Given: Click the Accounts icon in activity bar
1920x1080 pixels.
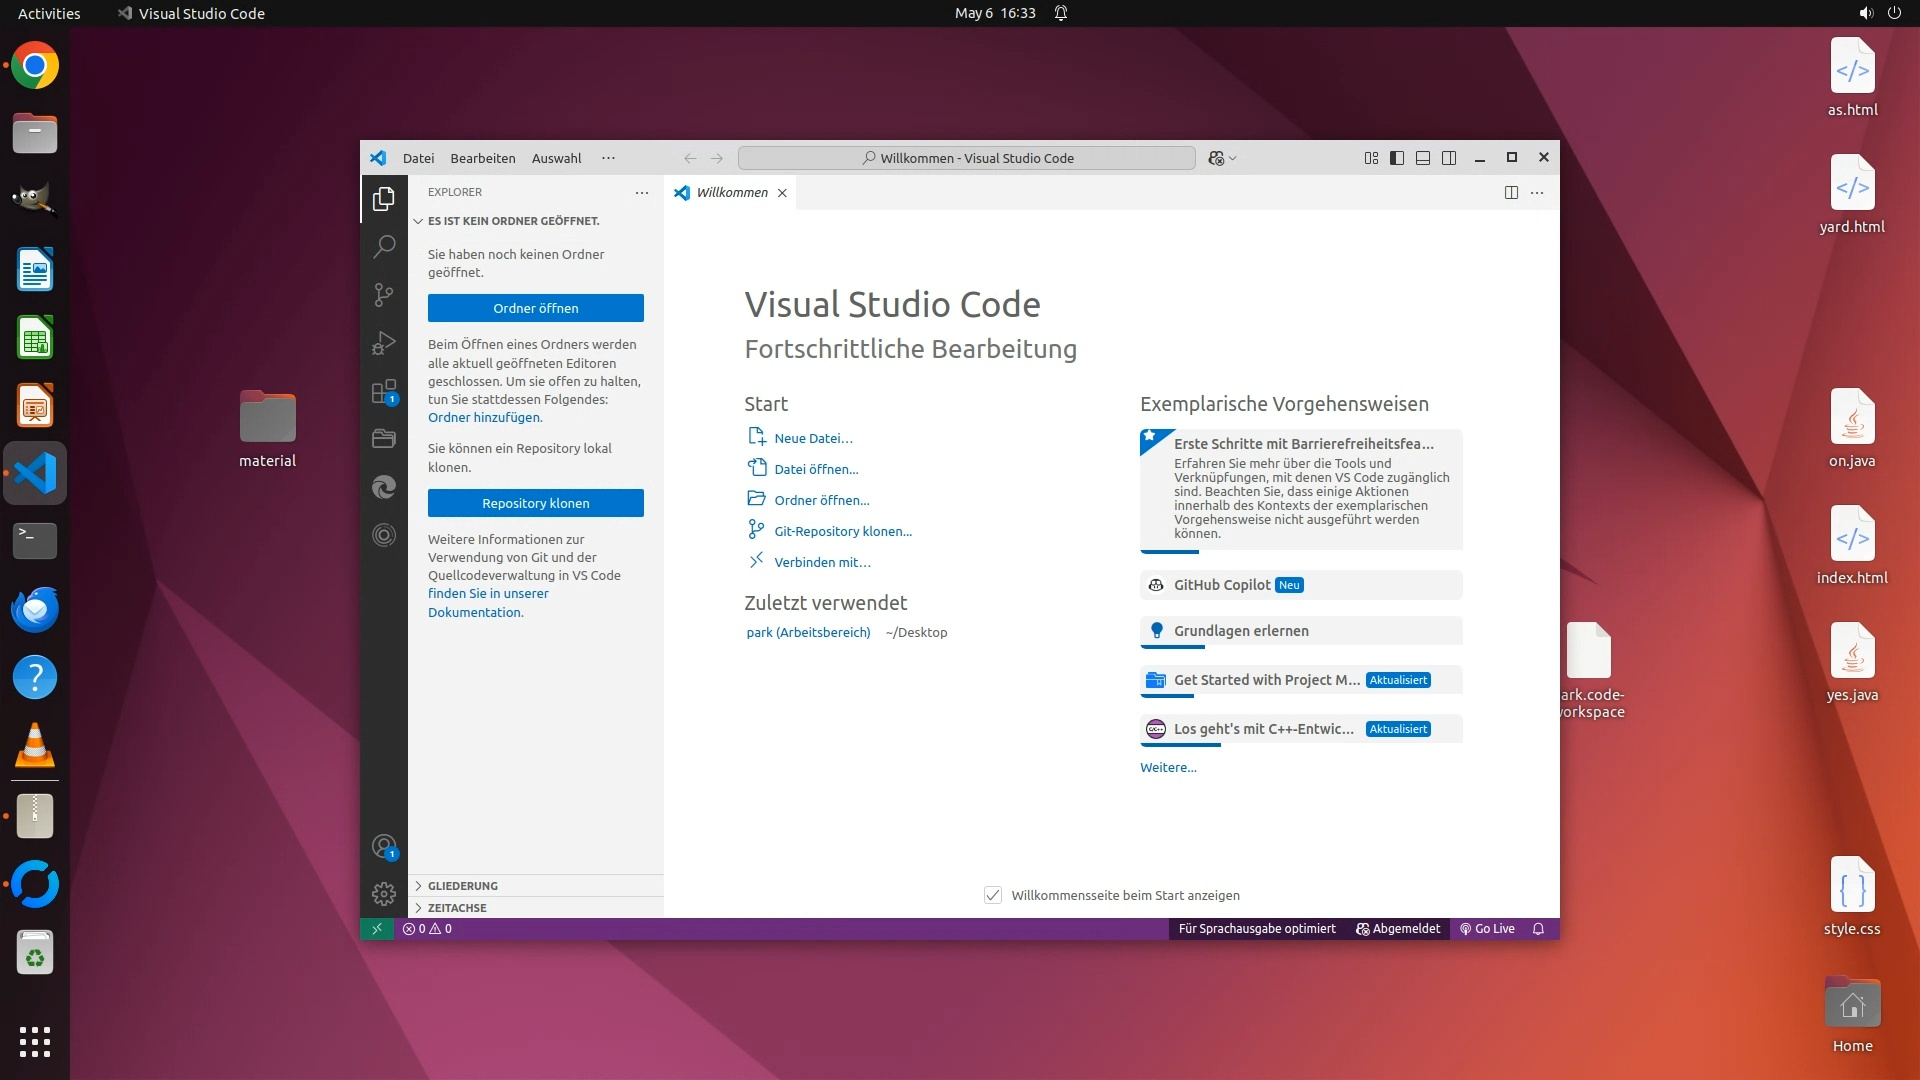Looking at the screenshot, I should click(x=384, y=847).
